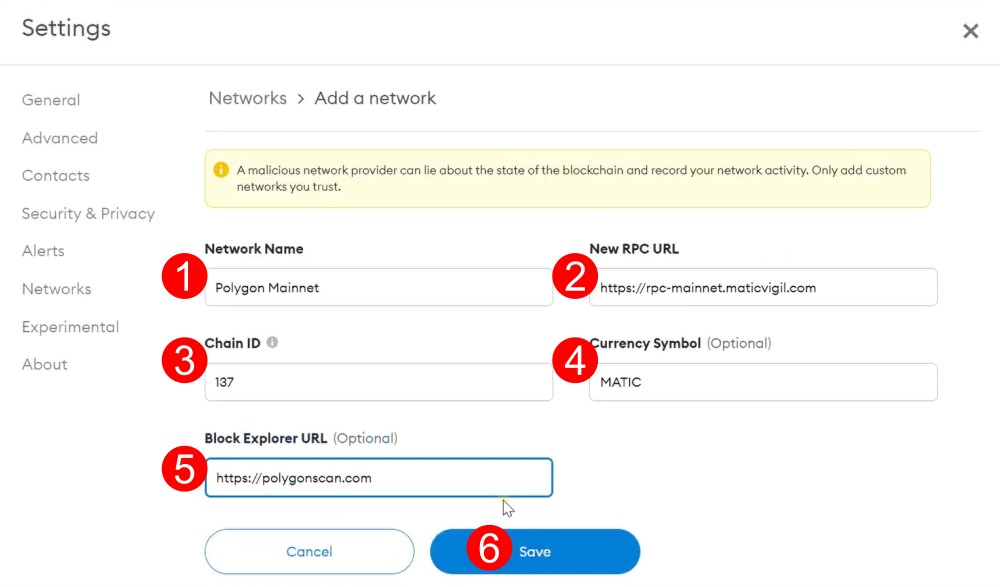Click the red step 2 badge
The width and height of the screenshot is (1000, 587).
click(x=574, y=277)
